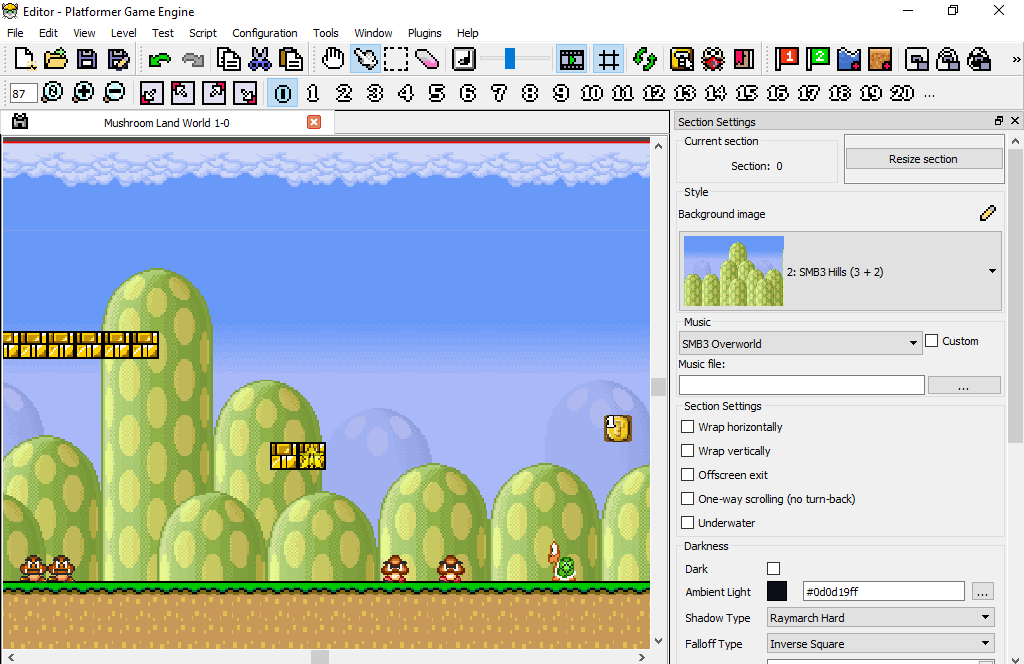1024x664 pixels.
Task: Open the Script menu
Action: (x=202, y=33)
